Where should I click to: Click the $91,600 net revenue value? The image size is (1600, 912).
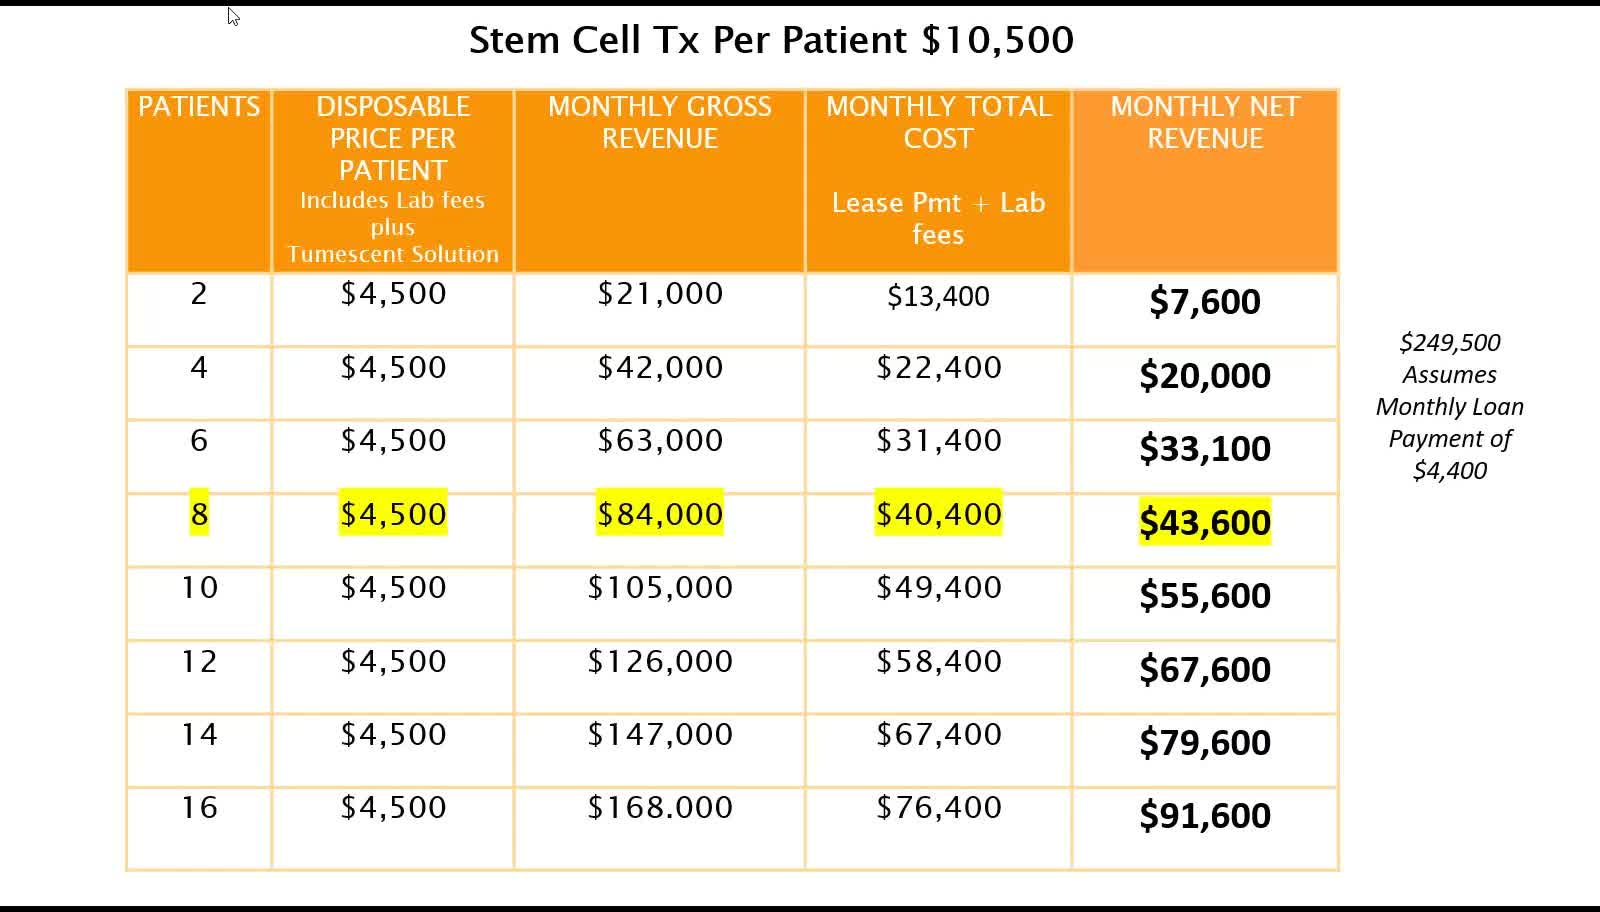click(1205, 815)
